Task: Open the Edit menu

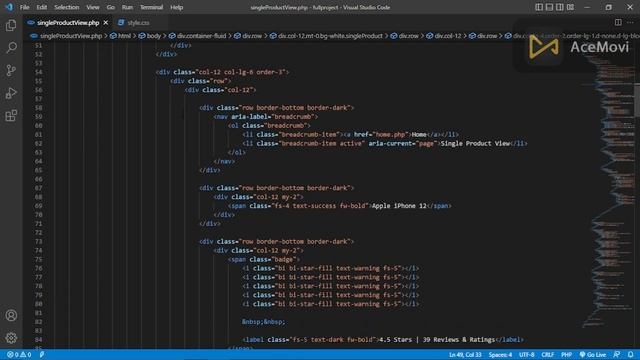Action: coord(42,7)
